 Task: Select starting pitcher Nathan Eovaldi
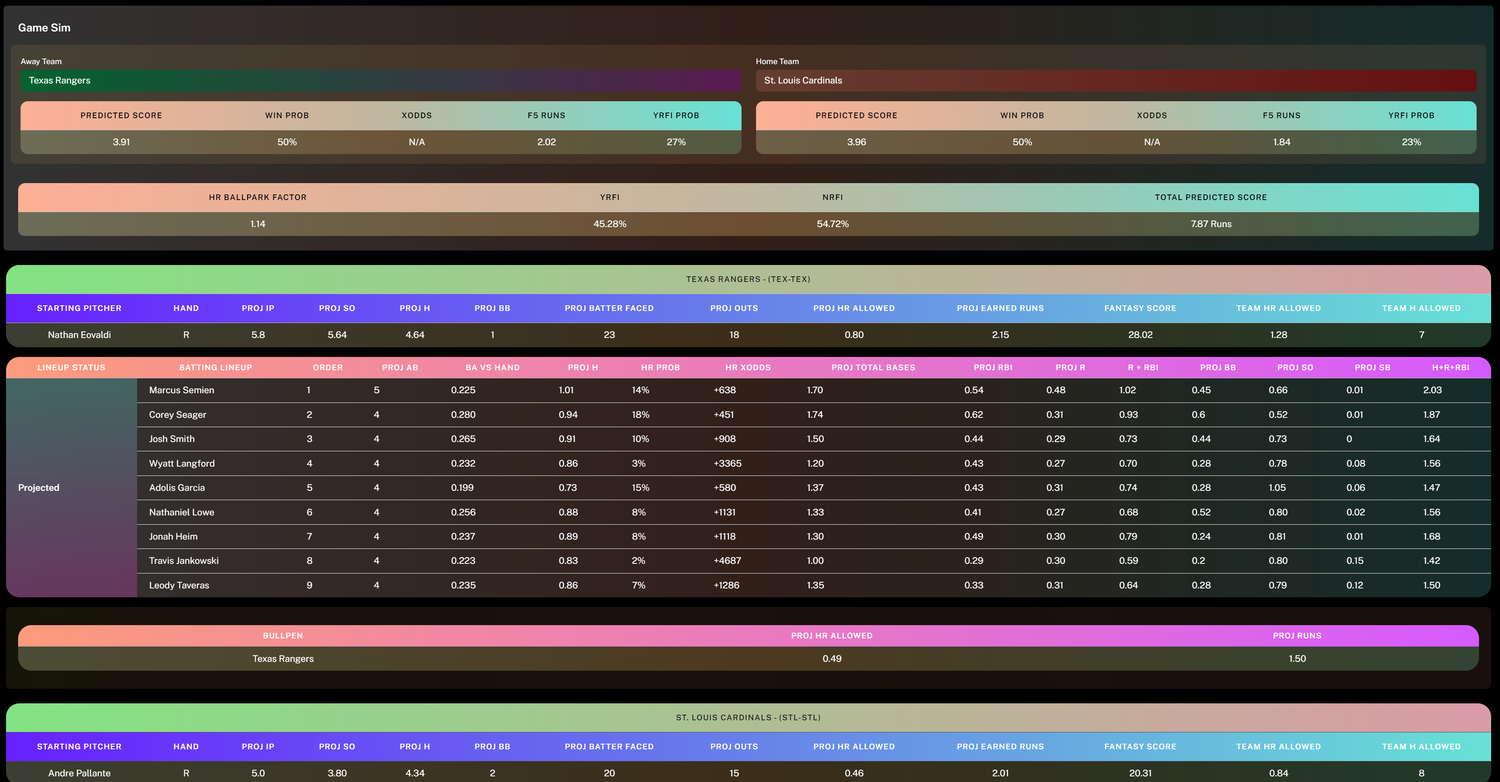tap(80, 335)
